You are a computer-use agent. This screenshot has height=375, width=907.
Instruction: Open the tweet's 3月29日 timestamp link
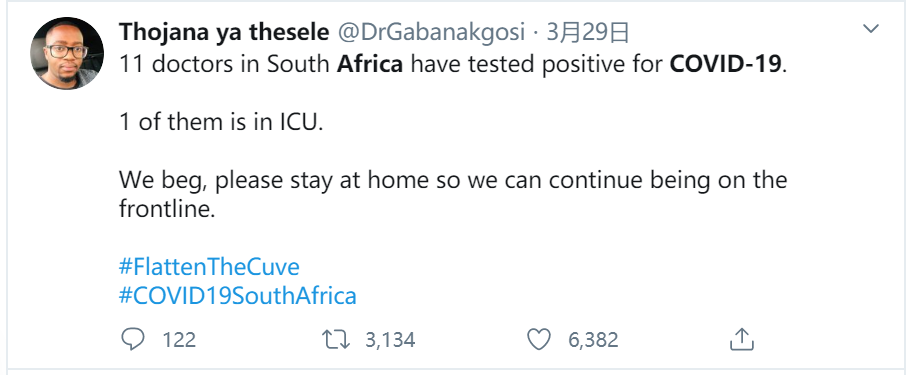click(587, 33)
